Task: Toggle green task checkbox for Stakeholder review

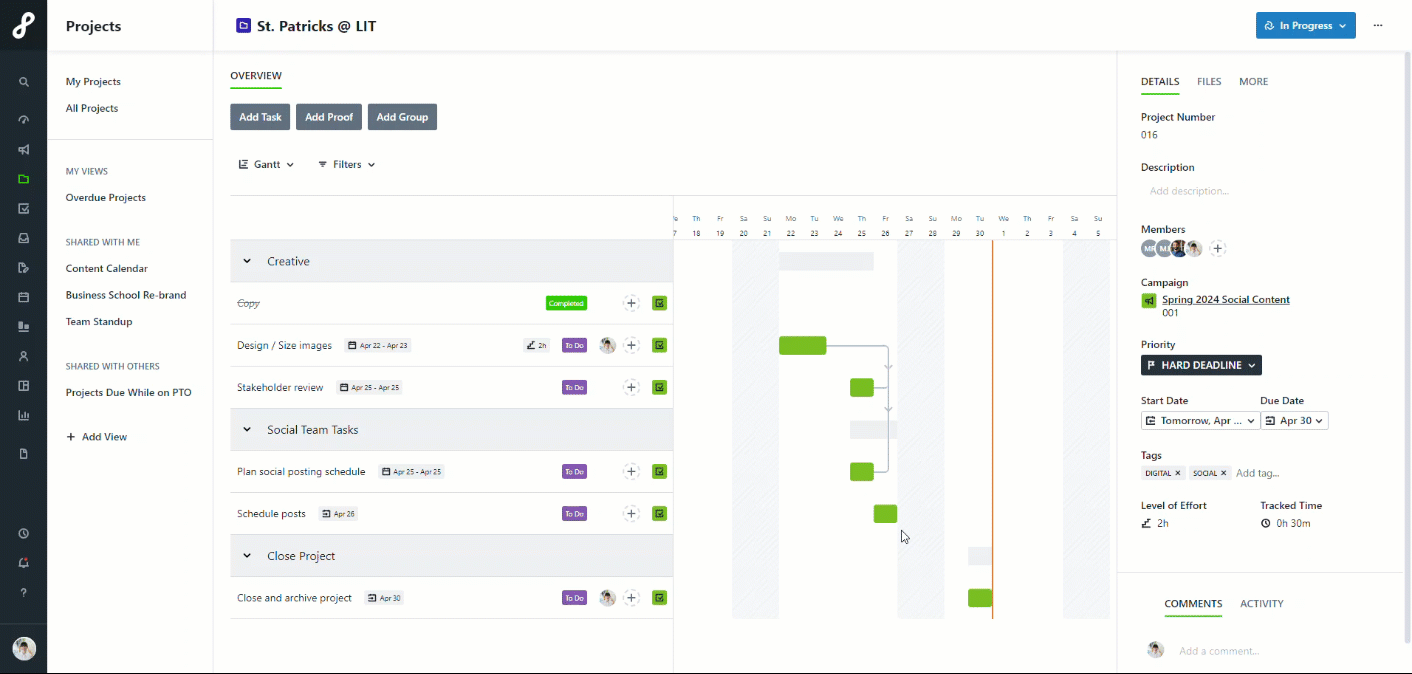Action: (x=659, y=387)
